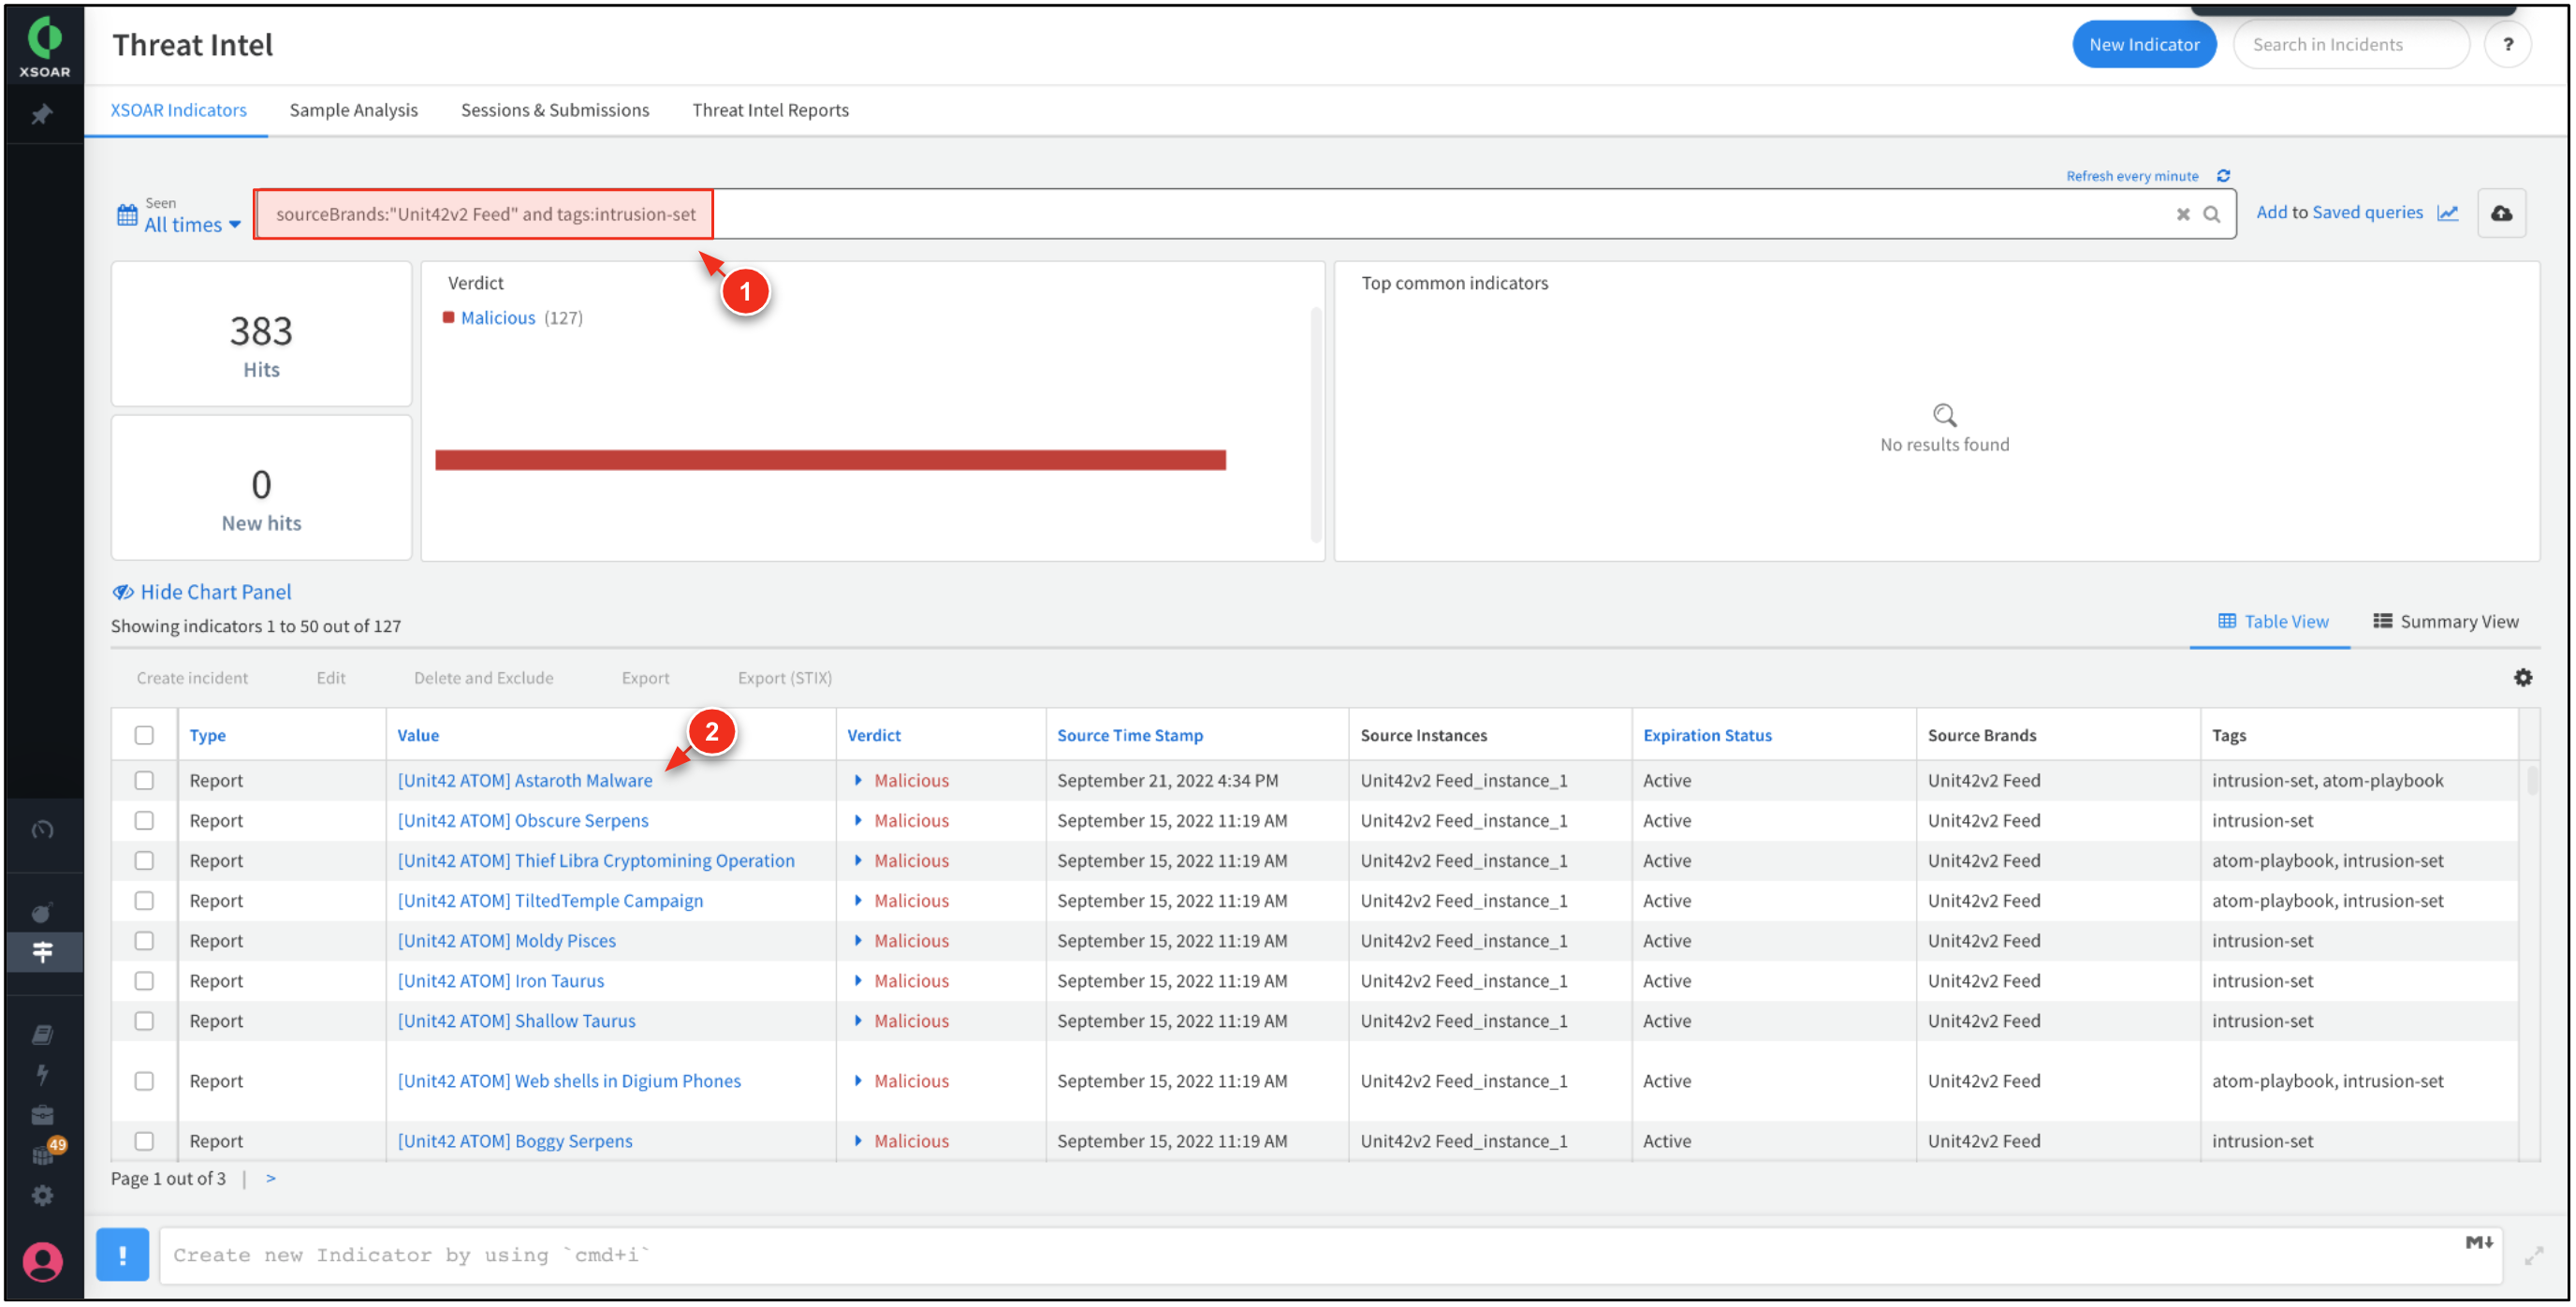Screen dimensions: 2576x1307
Task: Open [Unit42 ATOM] Boggy Serpens link
Action: [x=515, y=1141]
